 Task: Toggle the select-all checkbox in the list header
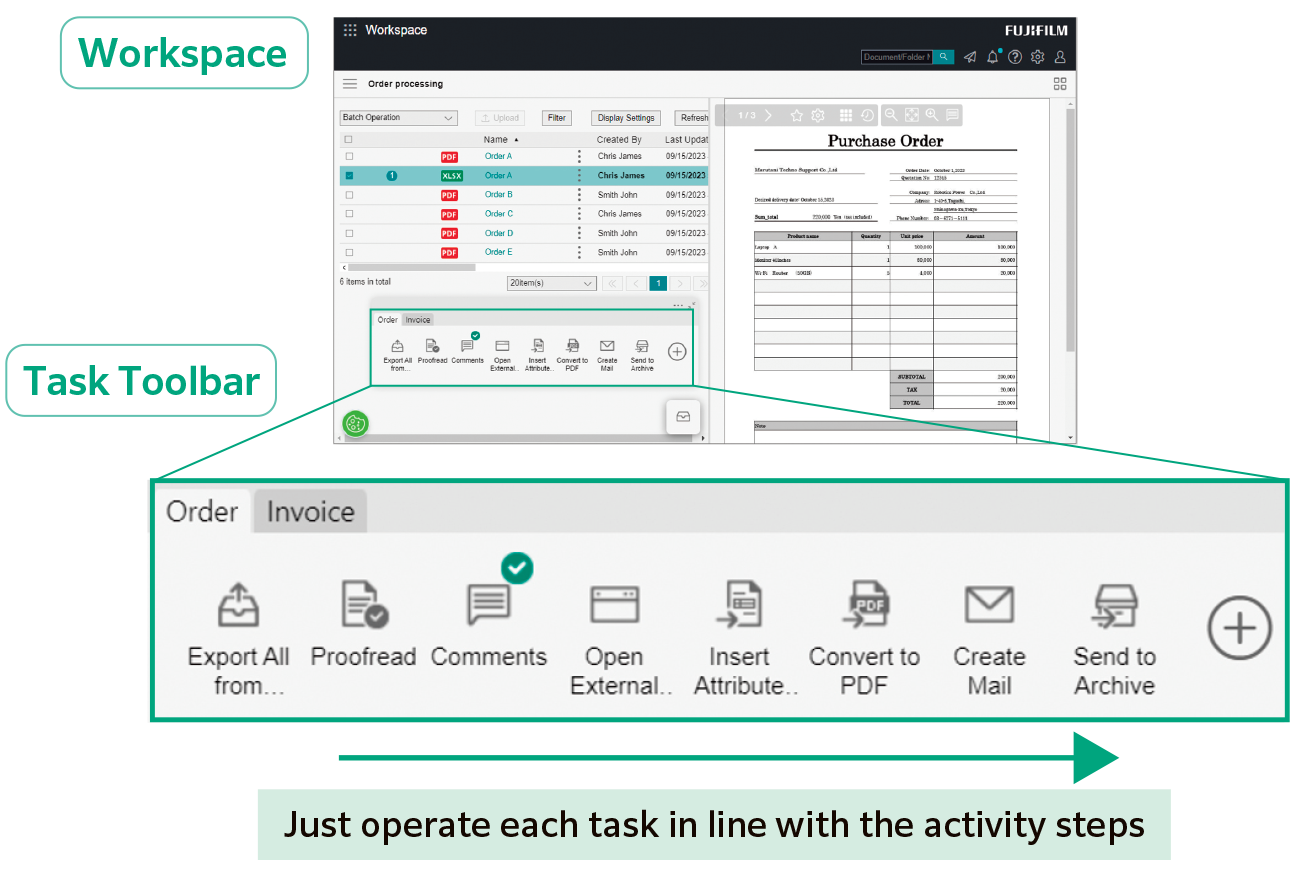coord(349,139)
